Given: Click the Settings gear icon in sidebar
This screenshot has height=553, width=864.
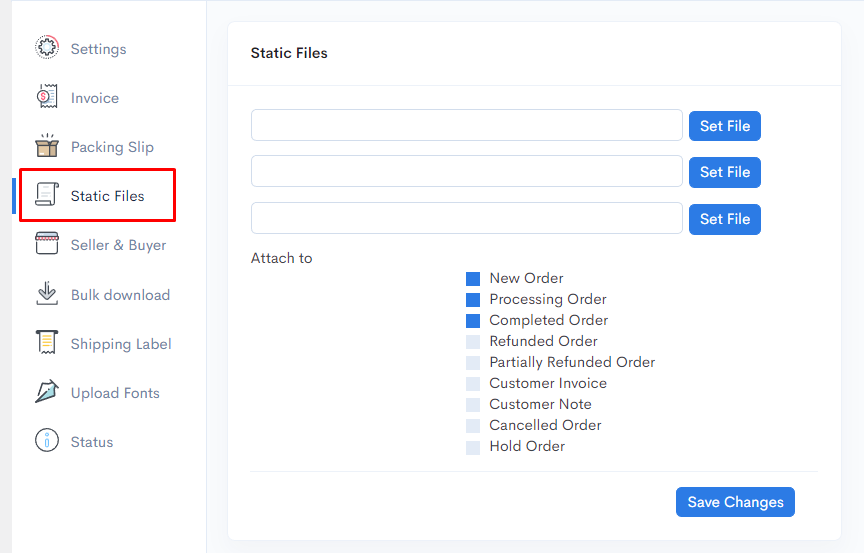Looking at the screenshot, I should click(47, 48).
